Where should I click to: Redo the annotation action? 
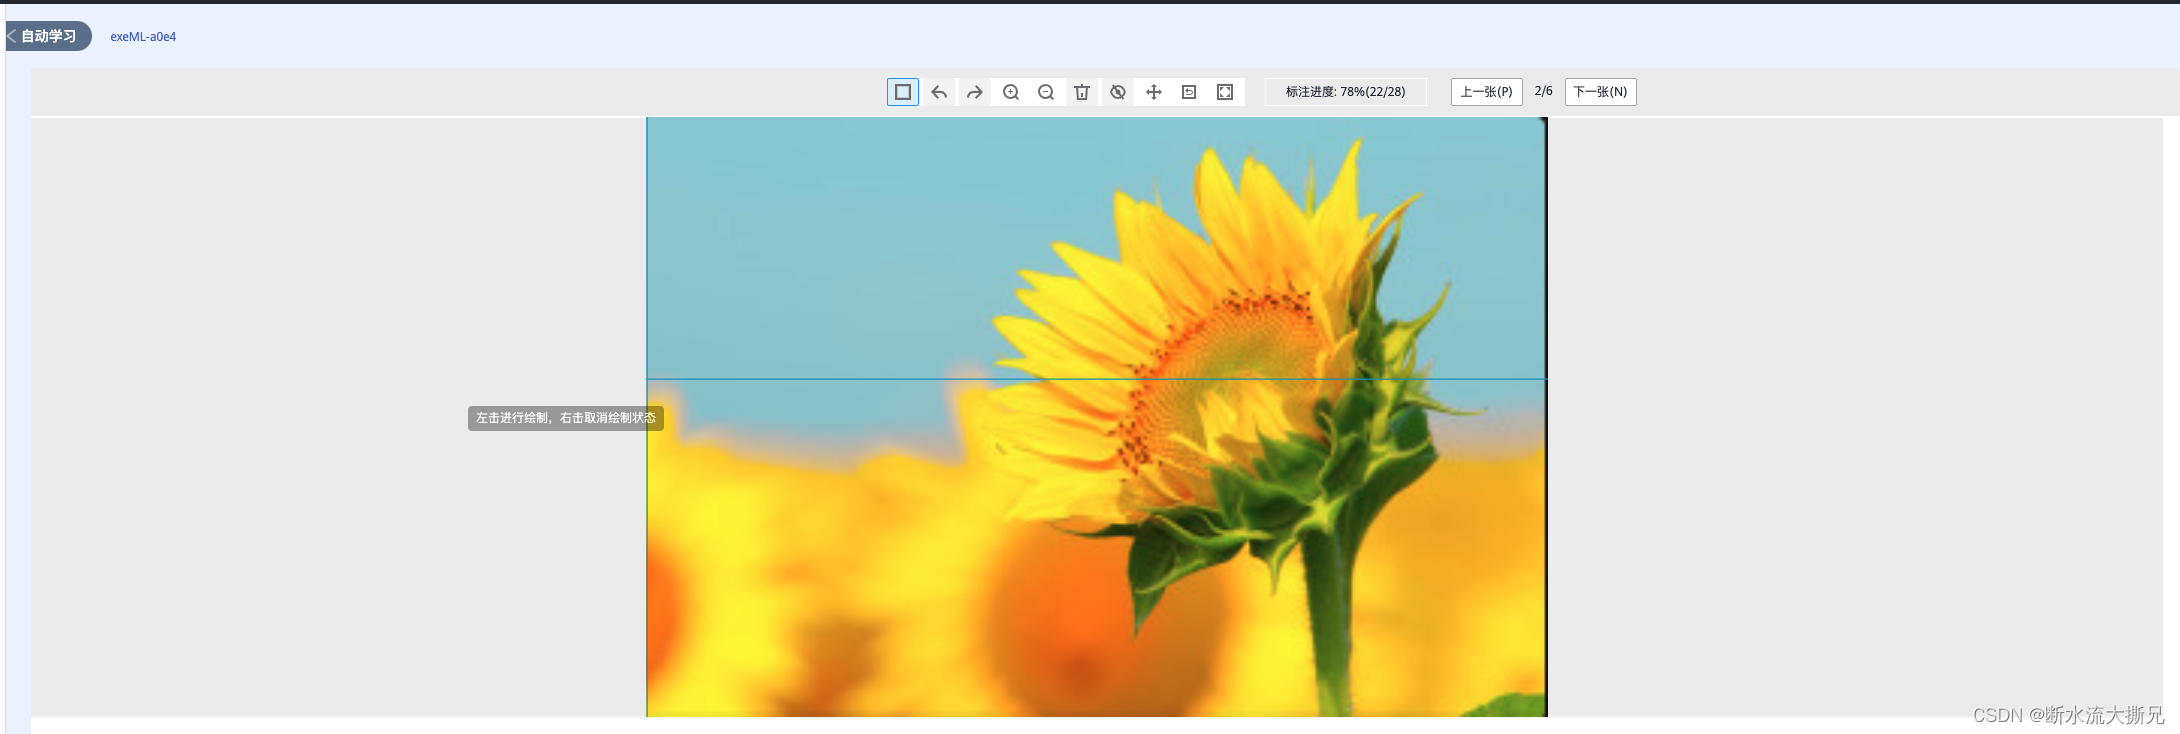[974, 92]
